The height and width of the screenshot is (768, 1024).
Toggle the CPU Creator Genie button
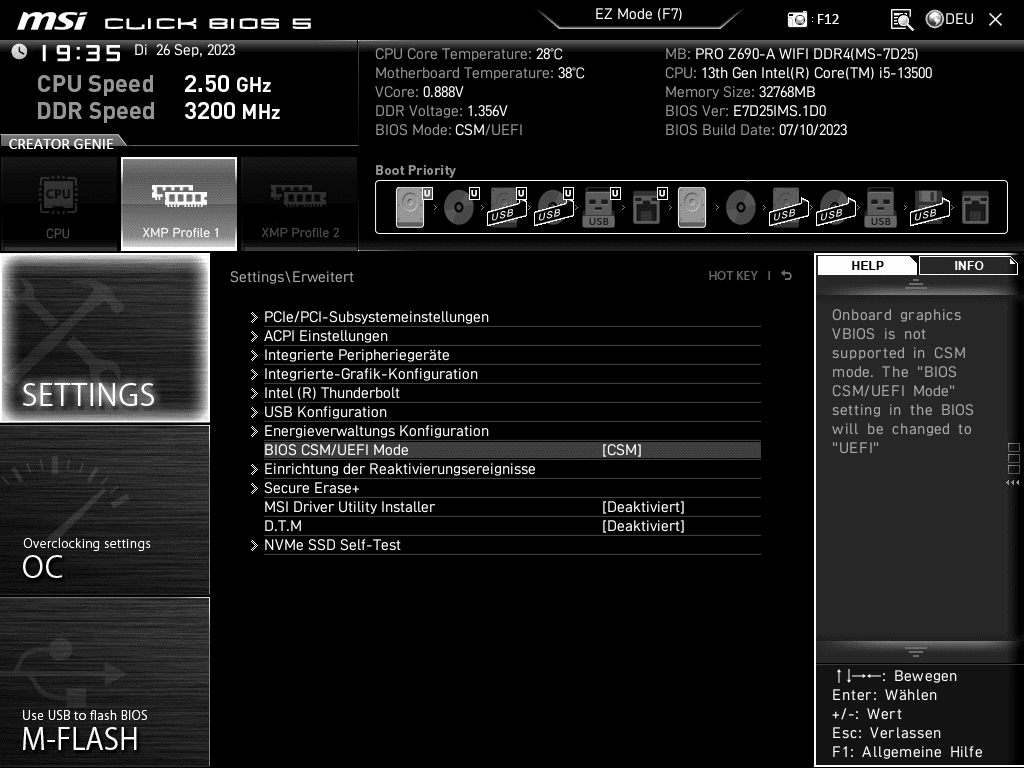[x=59, y=204]
